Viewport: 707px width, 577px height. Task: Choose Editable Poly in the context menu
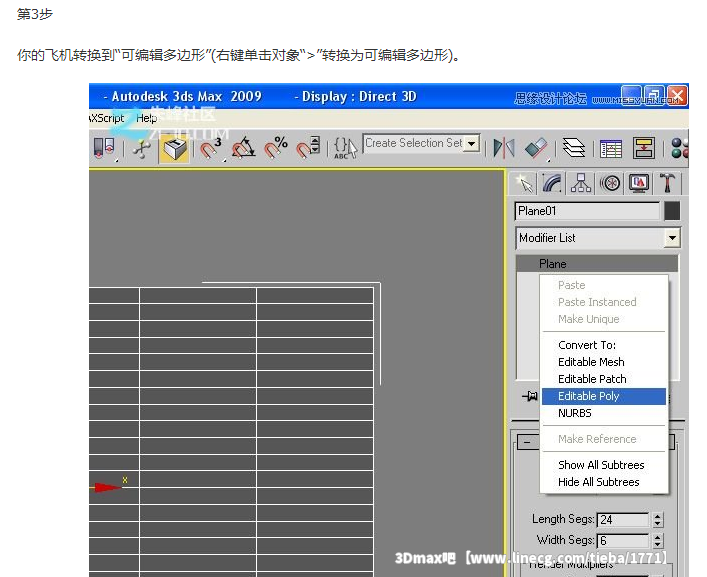click(604, 396)
